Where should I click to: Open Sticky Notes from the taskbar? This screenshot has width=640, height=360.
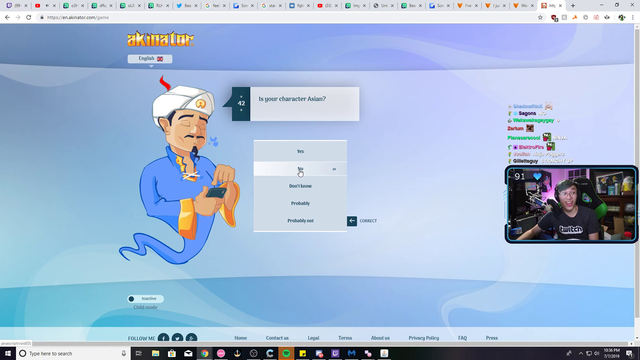click(302, 353)
